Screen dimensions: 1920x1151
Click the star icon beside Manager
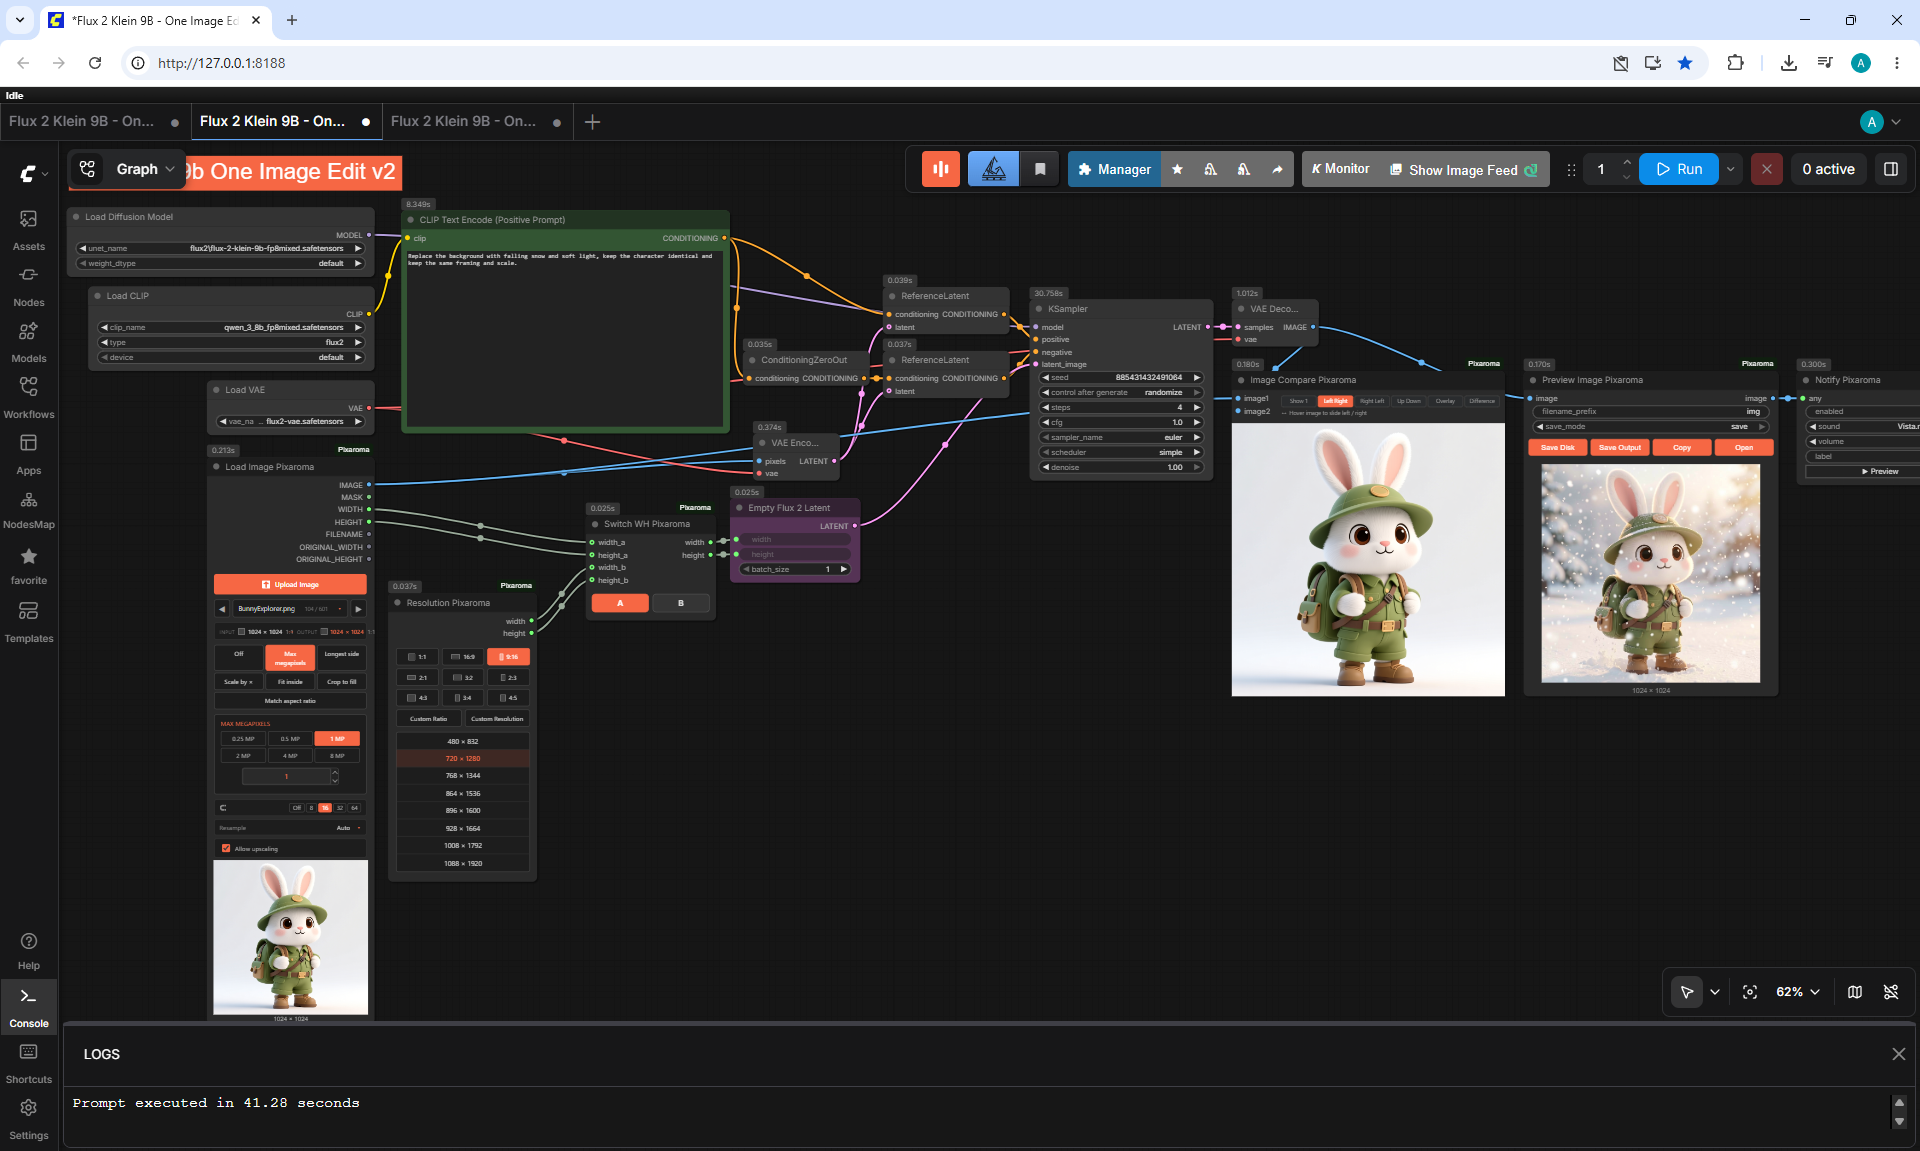pyautogui.click(x=1177, y=169)
